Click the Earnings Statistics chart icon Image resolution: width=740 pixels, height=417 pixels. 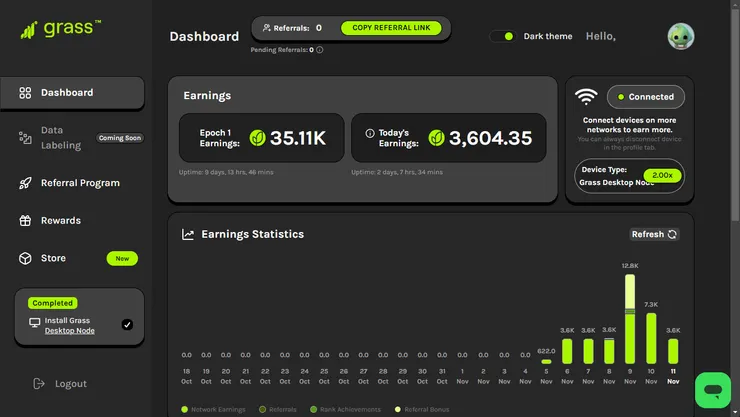point(188,234)
